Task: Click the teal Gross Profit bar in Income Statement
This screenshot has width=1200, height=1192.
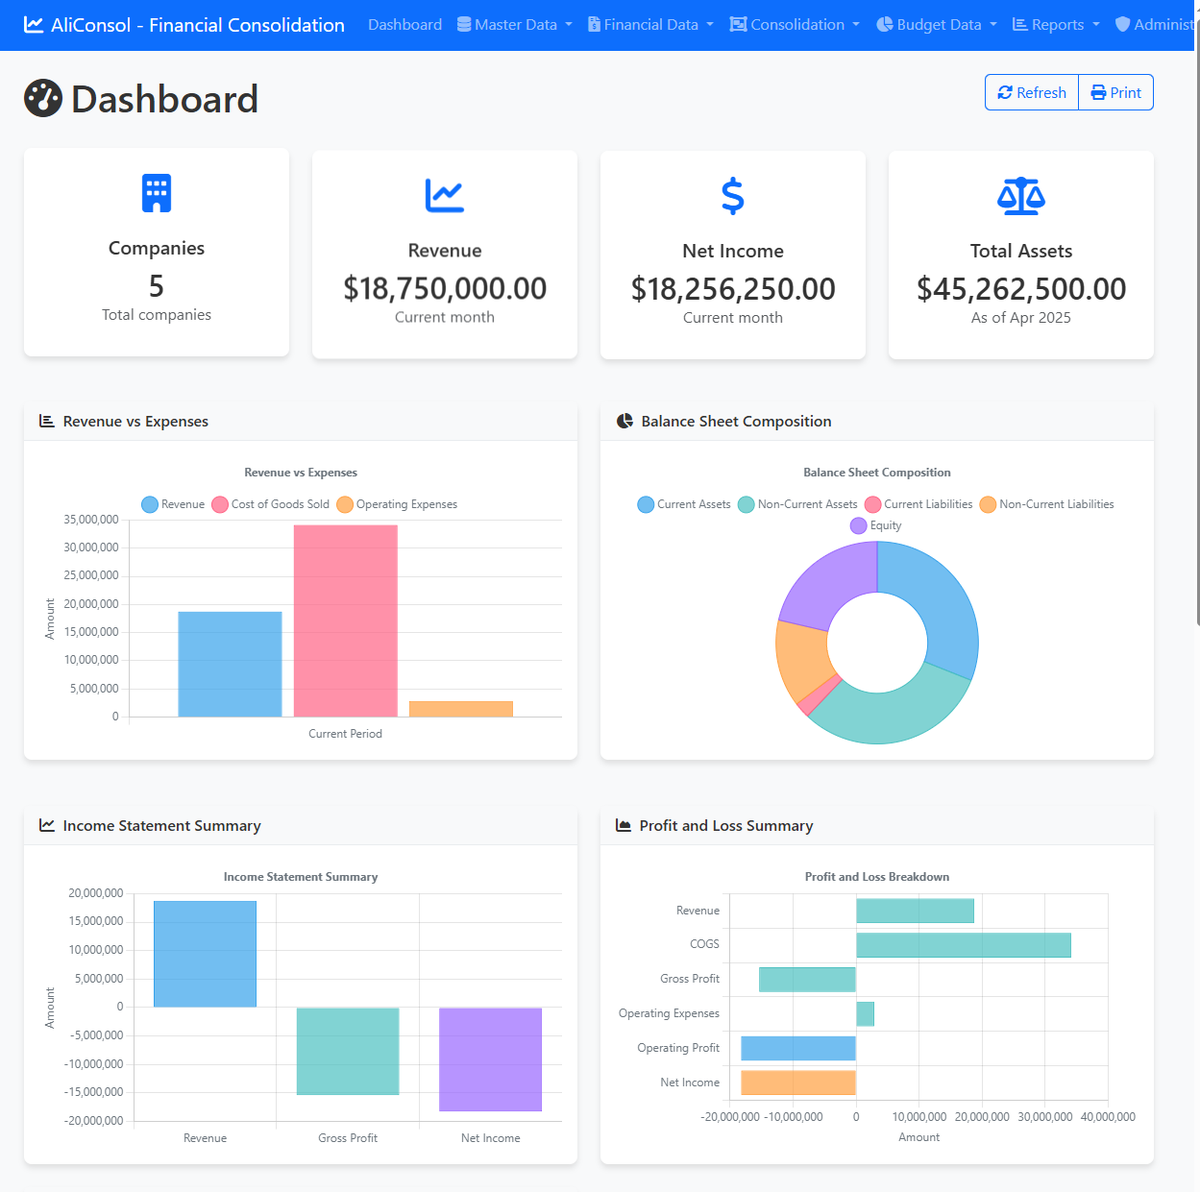Action: (x=348, y=1051)
